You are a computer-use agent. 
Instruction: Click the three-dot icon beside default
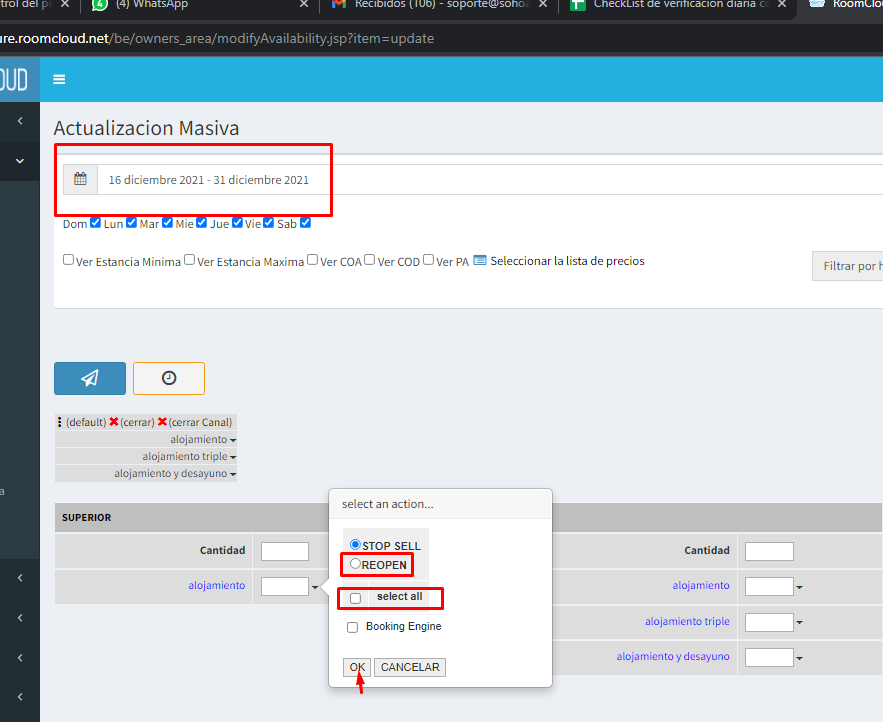point(60,422)
